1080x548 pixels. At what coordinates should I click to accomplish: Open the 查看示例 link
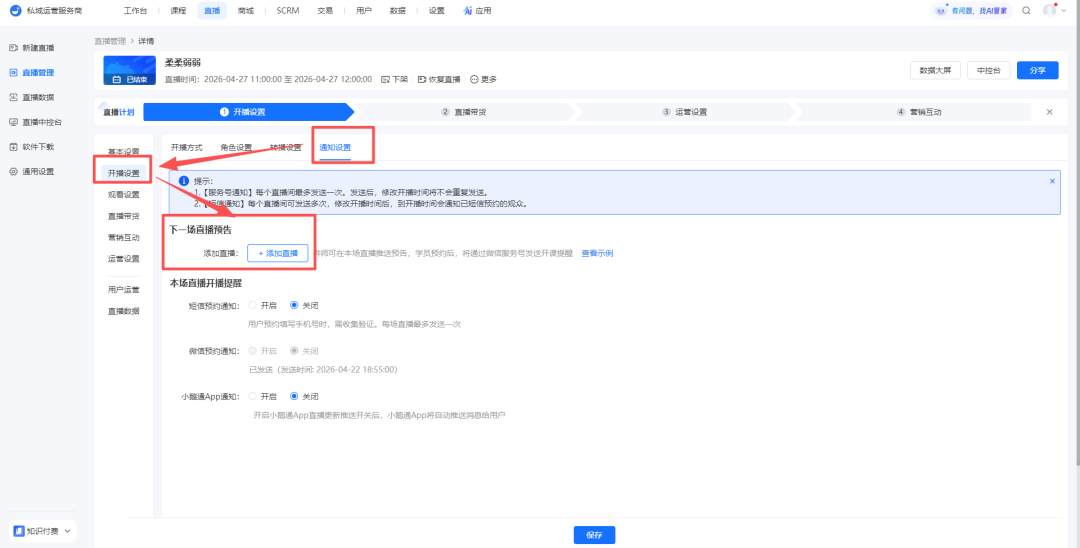click(597, 253)
